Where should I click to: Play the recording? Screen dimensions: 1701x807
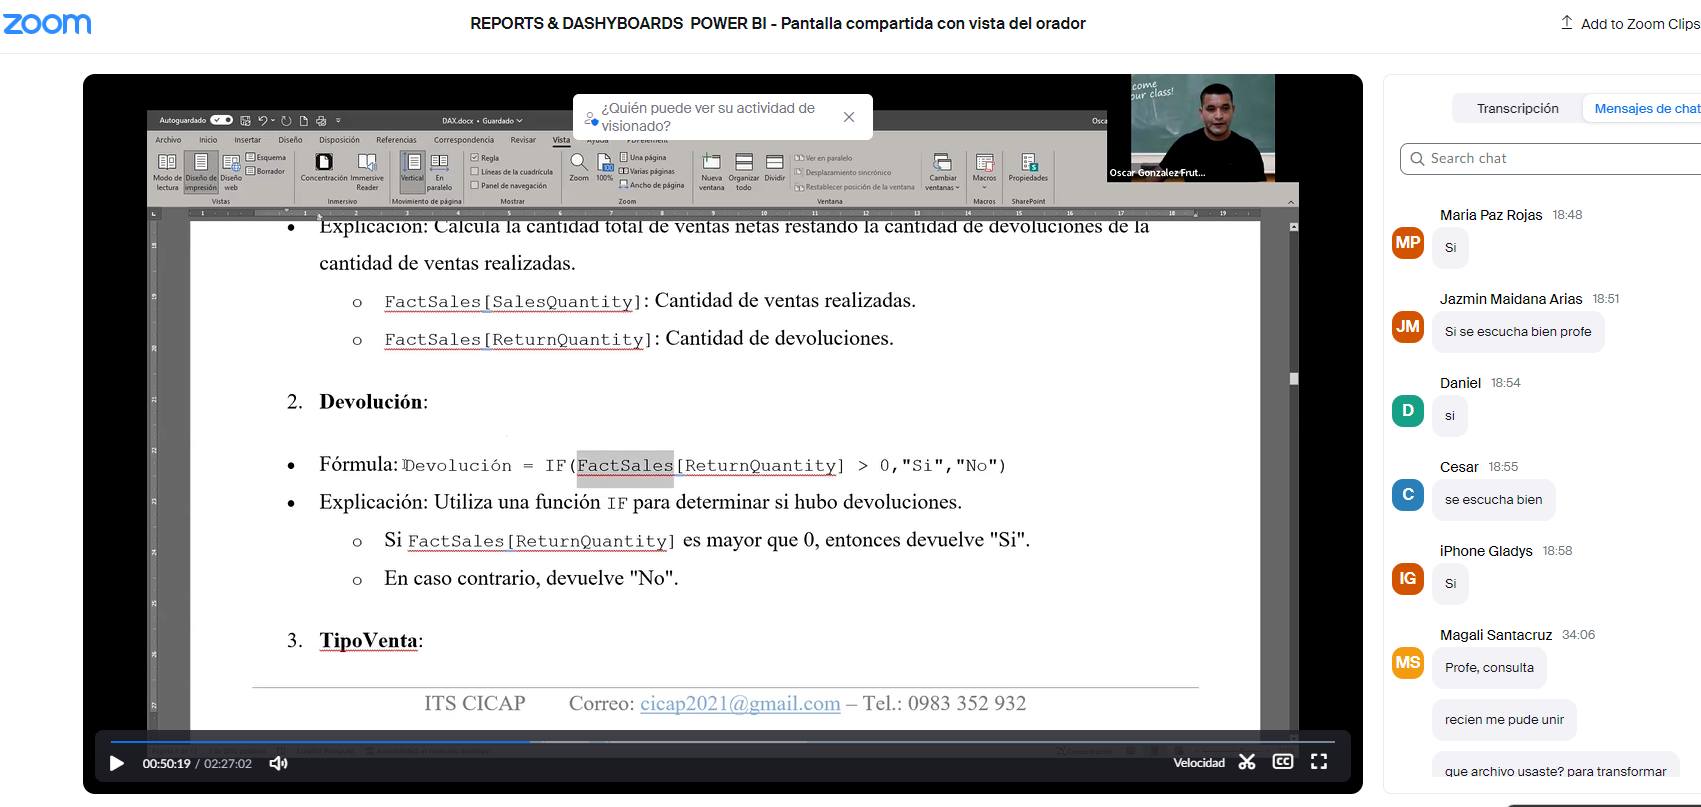(x=116, y=763)
